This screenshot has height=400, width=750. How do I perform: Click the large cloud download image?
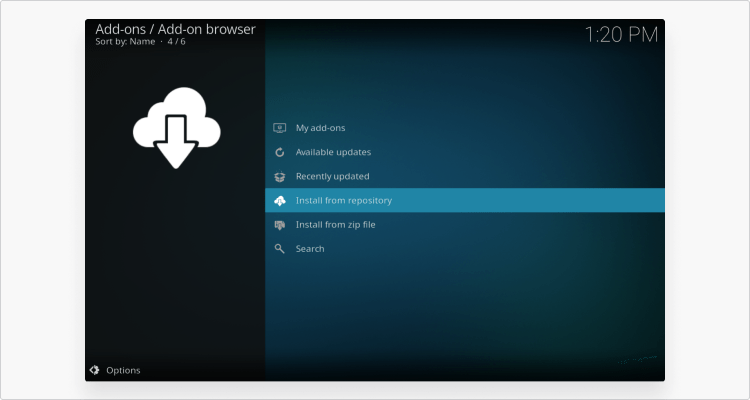click(x=176, y=128)
